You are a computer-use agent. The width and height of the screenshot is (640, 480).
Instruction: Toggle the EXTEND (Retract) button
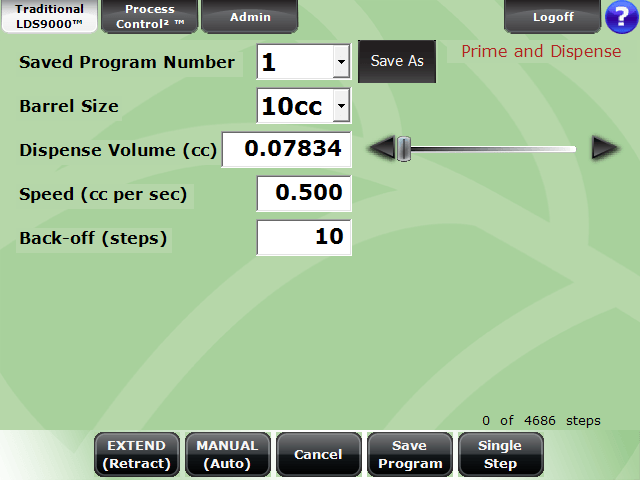point(137,454)
